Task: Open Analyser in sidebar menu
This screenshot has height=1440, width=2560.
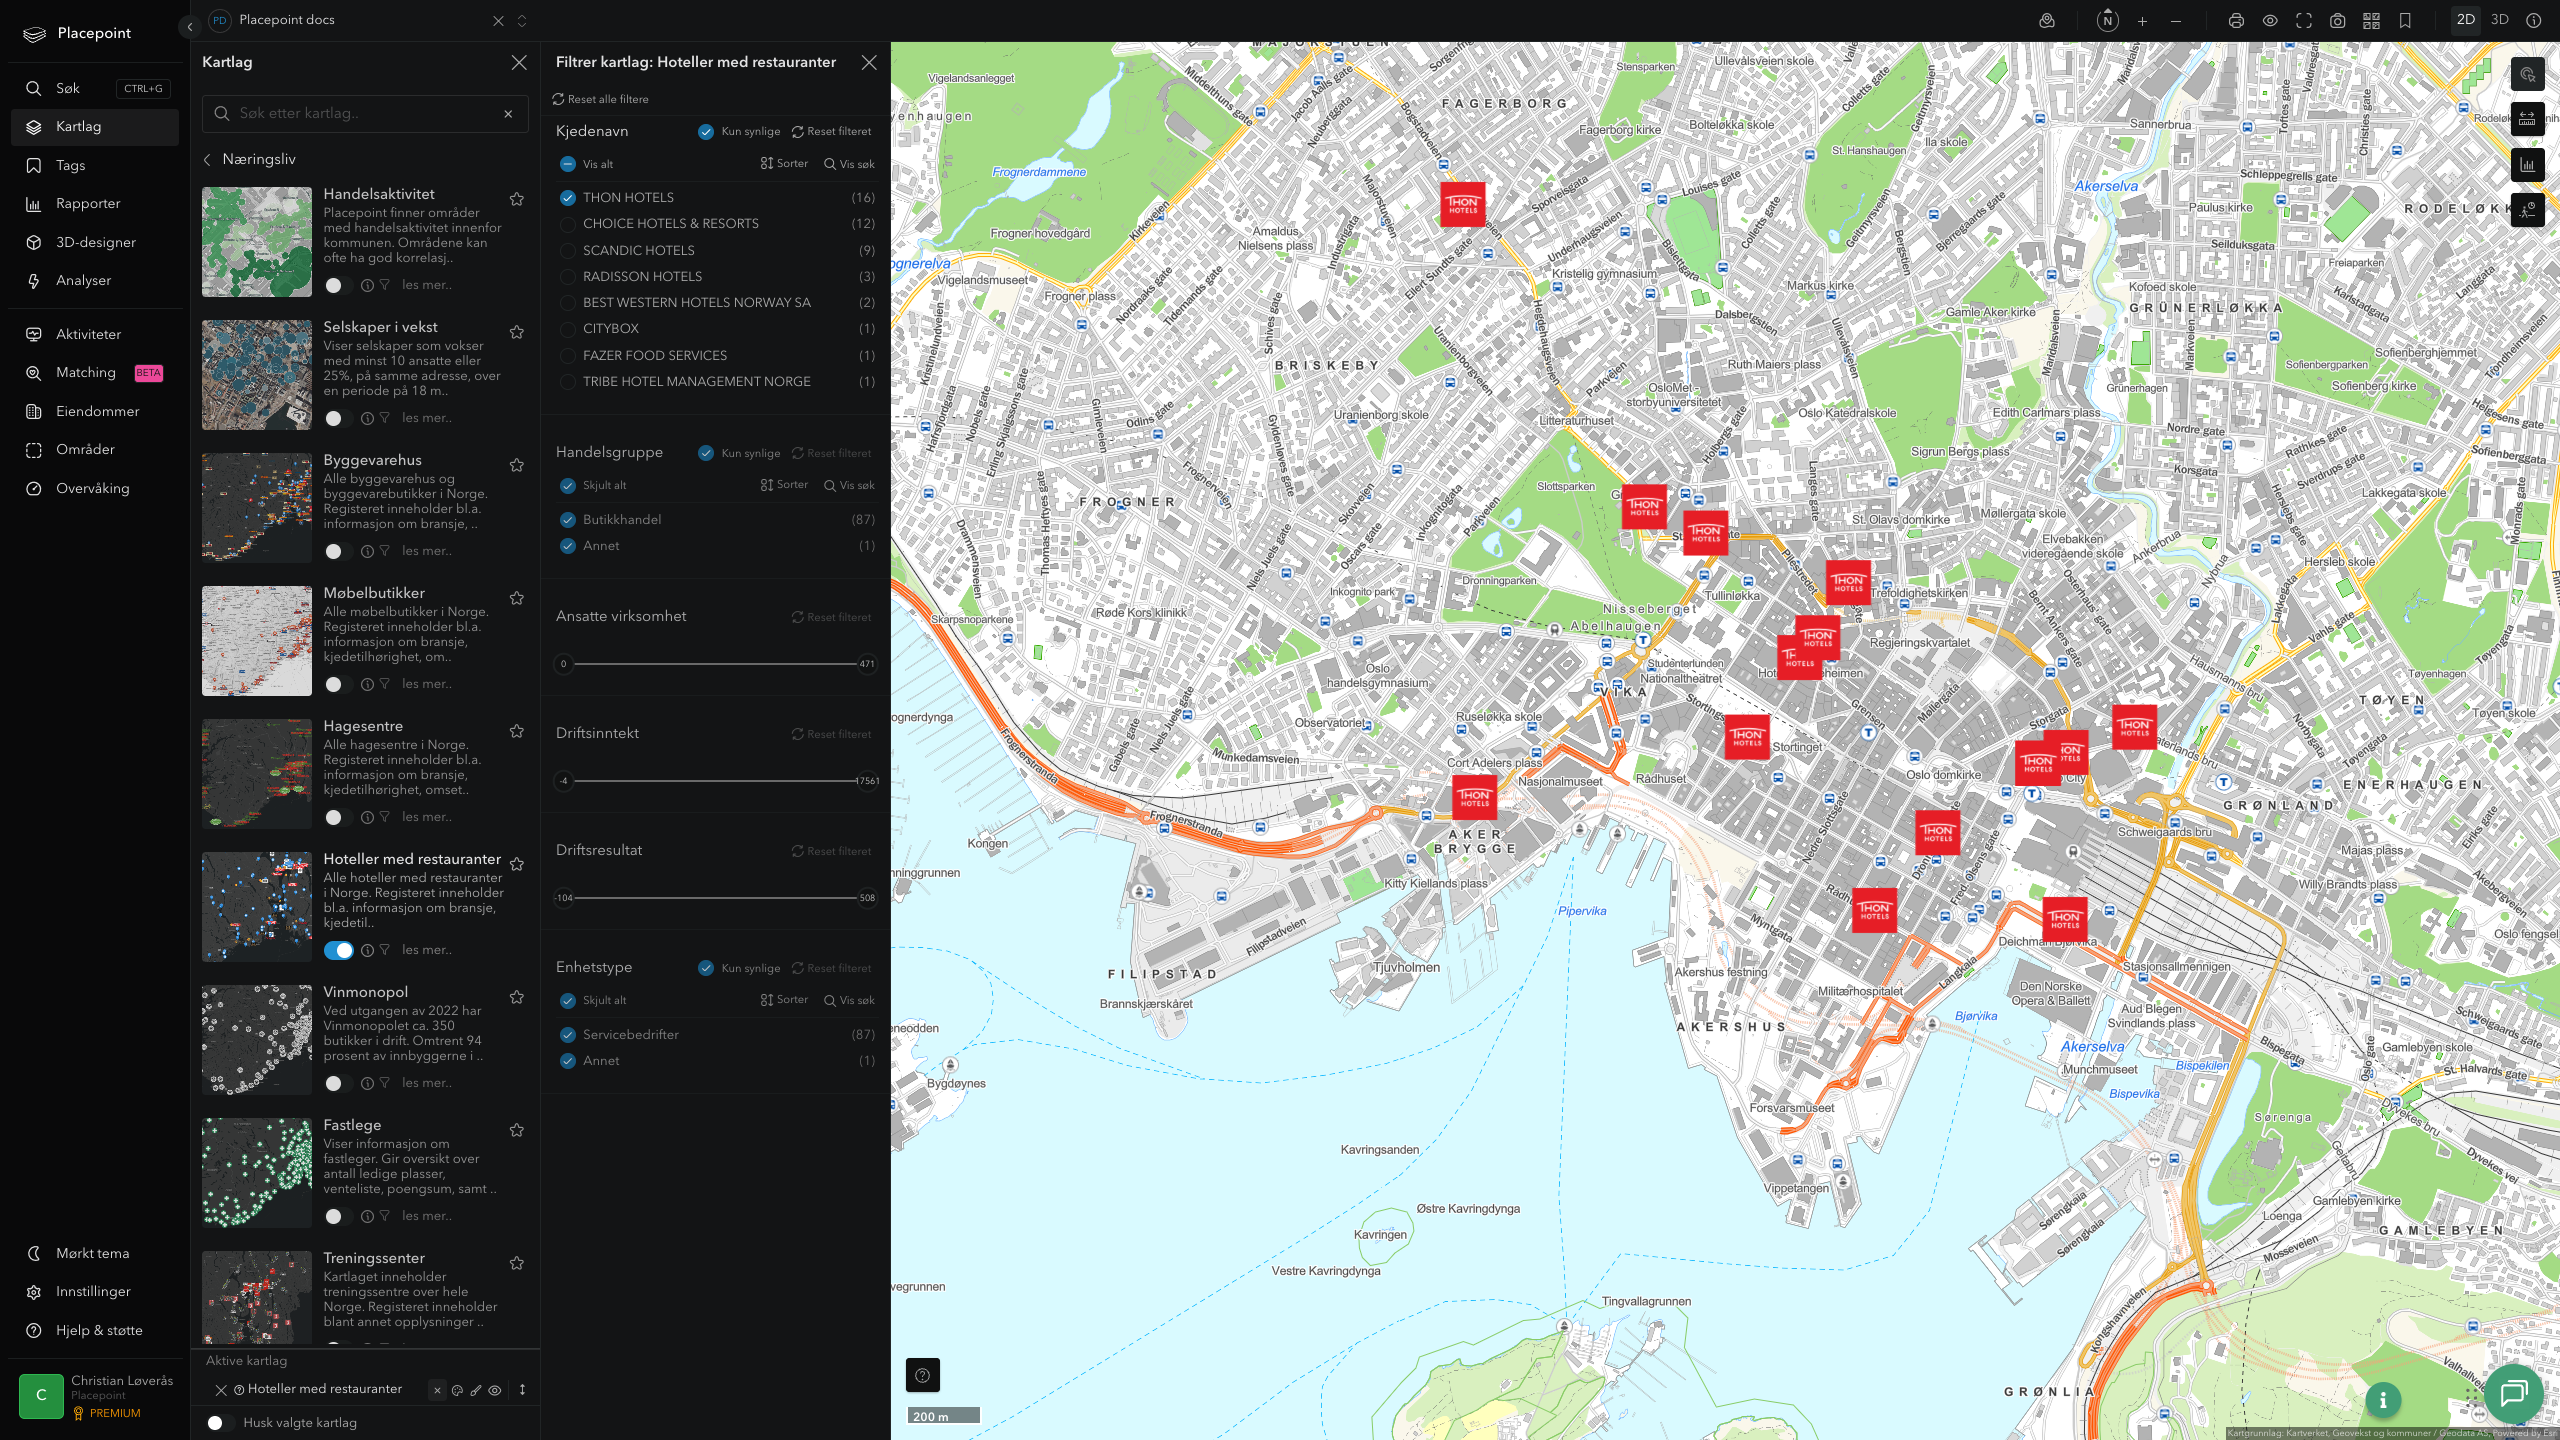Action: pos(95,281)
